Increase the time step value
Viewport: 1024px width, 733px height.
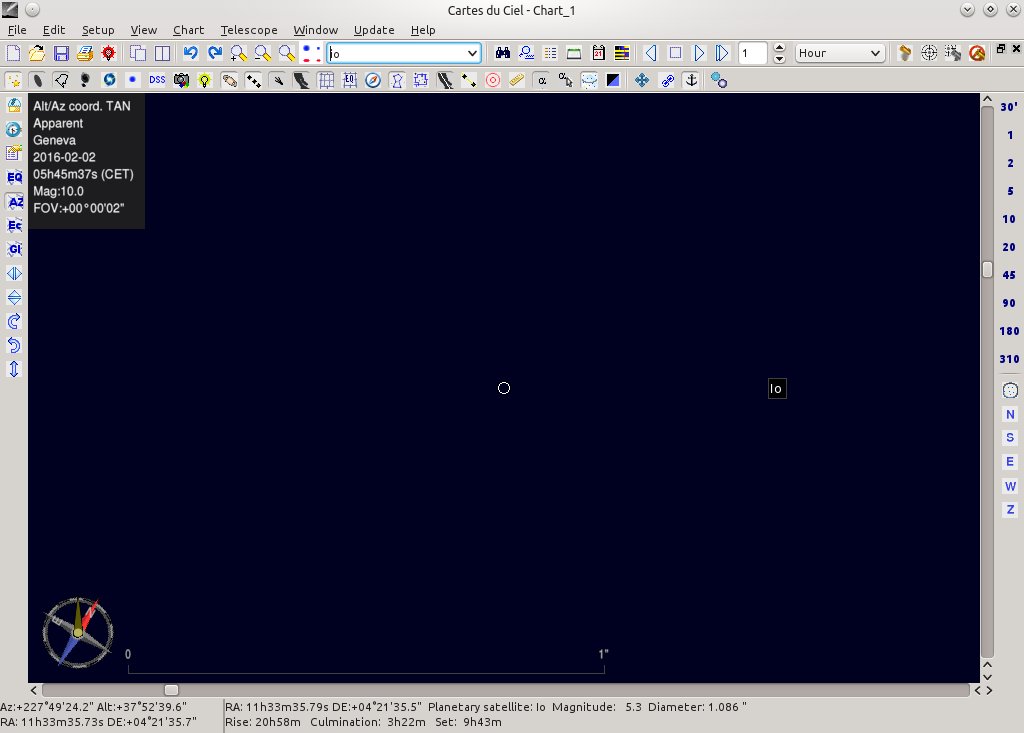tap(779, 48)
